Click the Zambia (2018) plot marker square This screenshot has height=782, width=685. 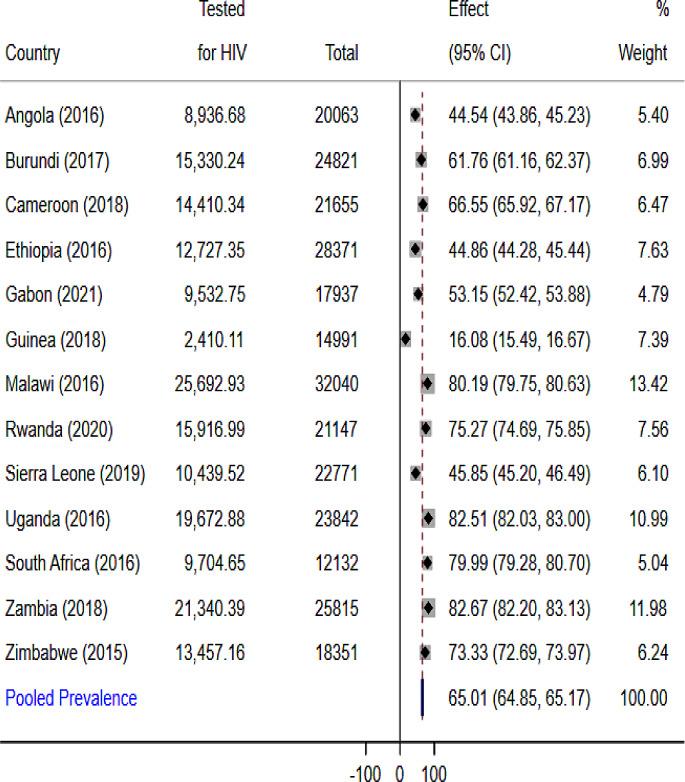click(x=429, y=607)
